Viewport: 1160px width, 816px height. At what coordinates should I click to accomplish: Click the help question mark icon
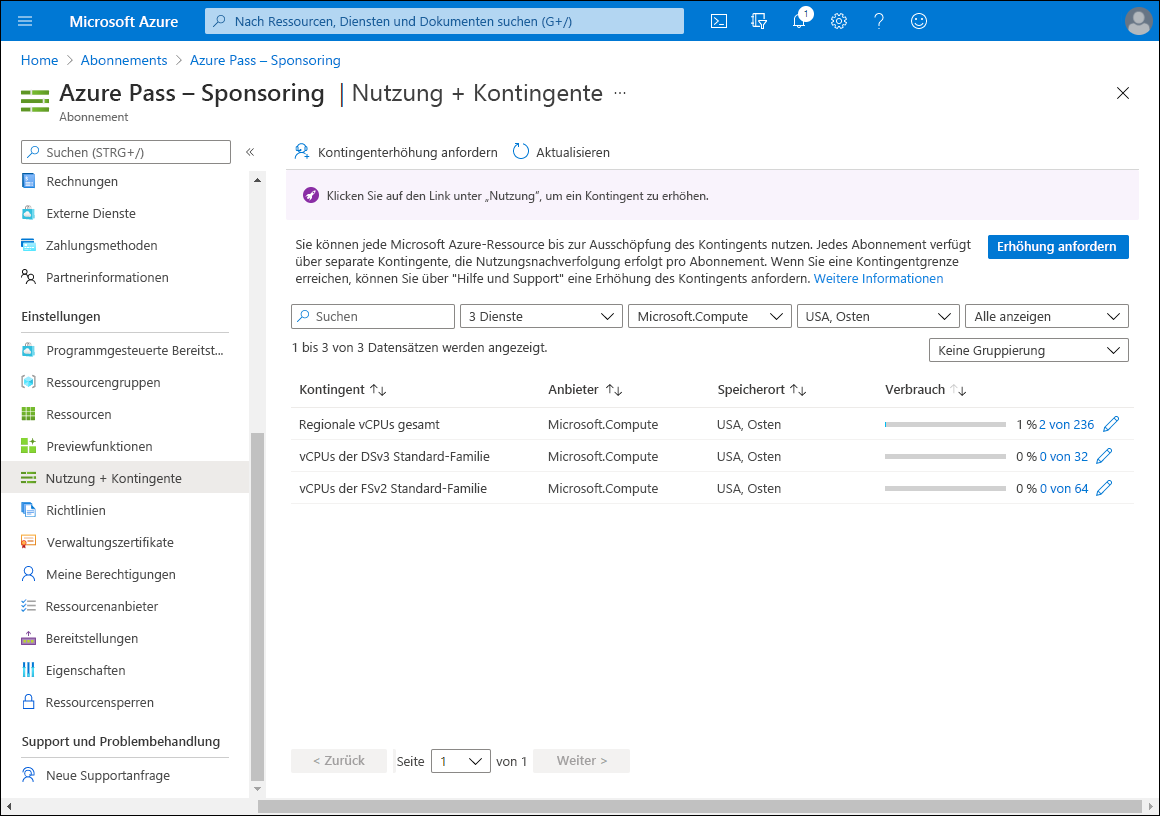[x=879, y=21]
